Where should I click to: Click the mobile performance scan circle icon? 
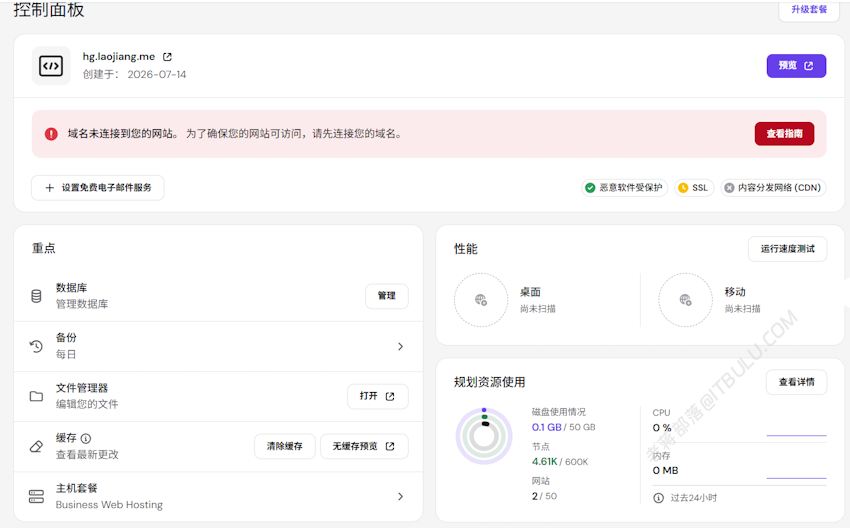[x=685, y=300]
